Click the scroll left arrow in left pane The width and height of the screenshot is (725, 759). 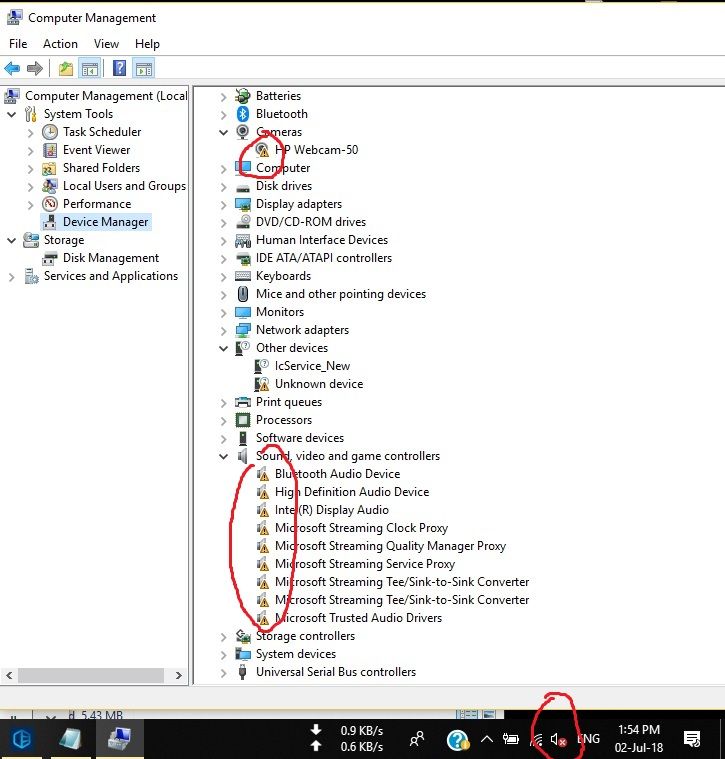coord(9,675)
